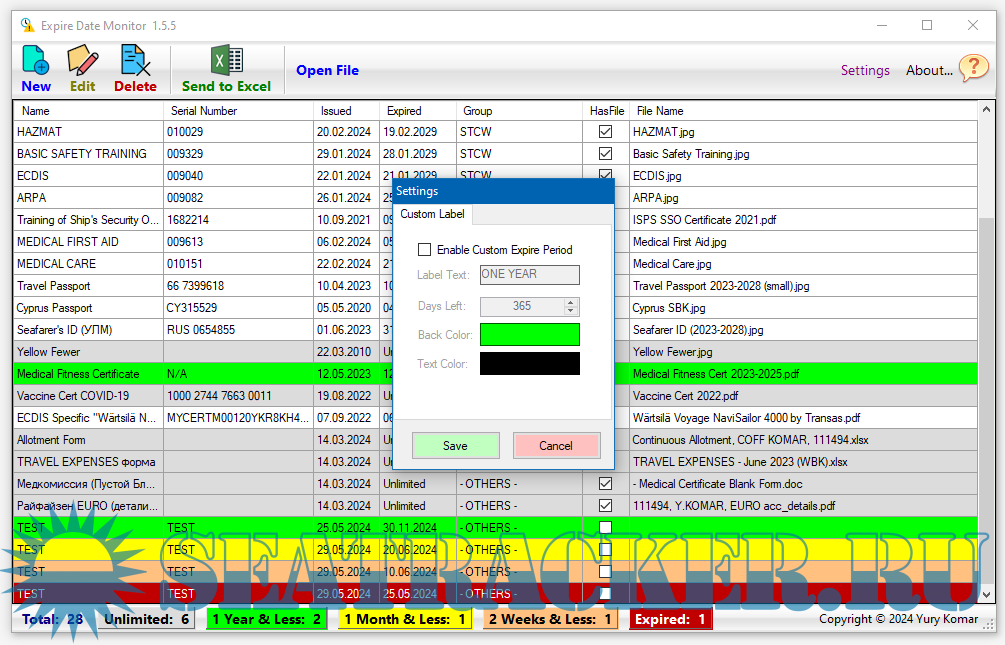Click the app icon in title bar
The width and height of the screenshot is (1005, 645).
[27, 25]
